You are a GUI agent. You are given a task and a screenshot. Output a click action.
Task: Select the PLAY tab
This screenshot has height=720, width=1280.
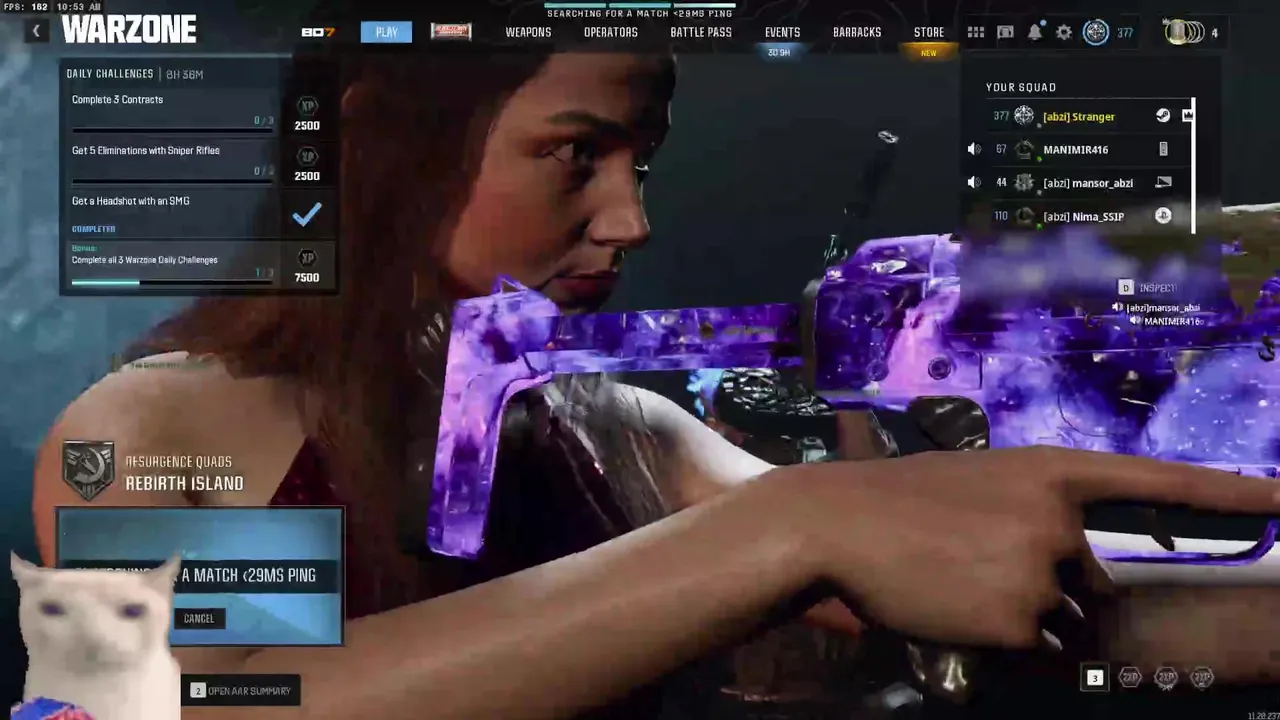point(386,32)
